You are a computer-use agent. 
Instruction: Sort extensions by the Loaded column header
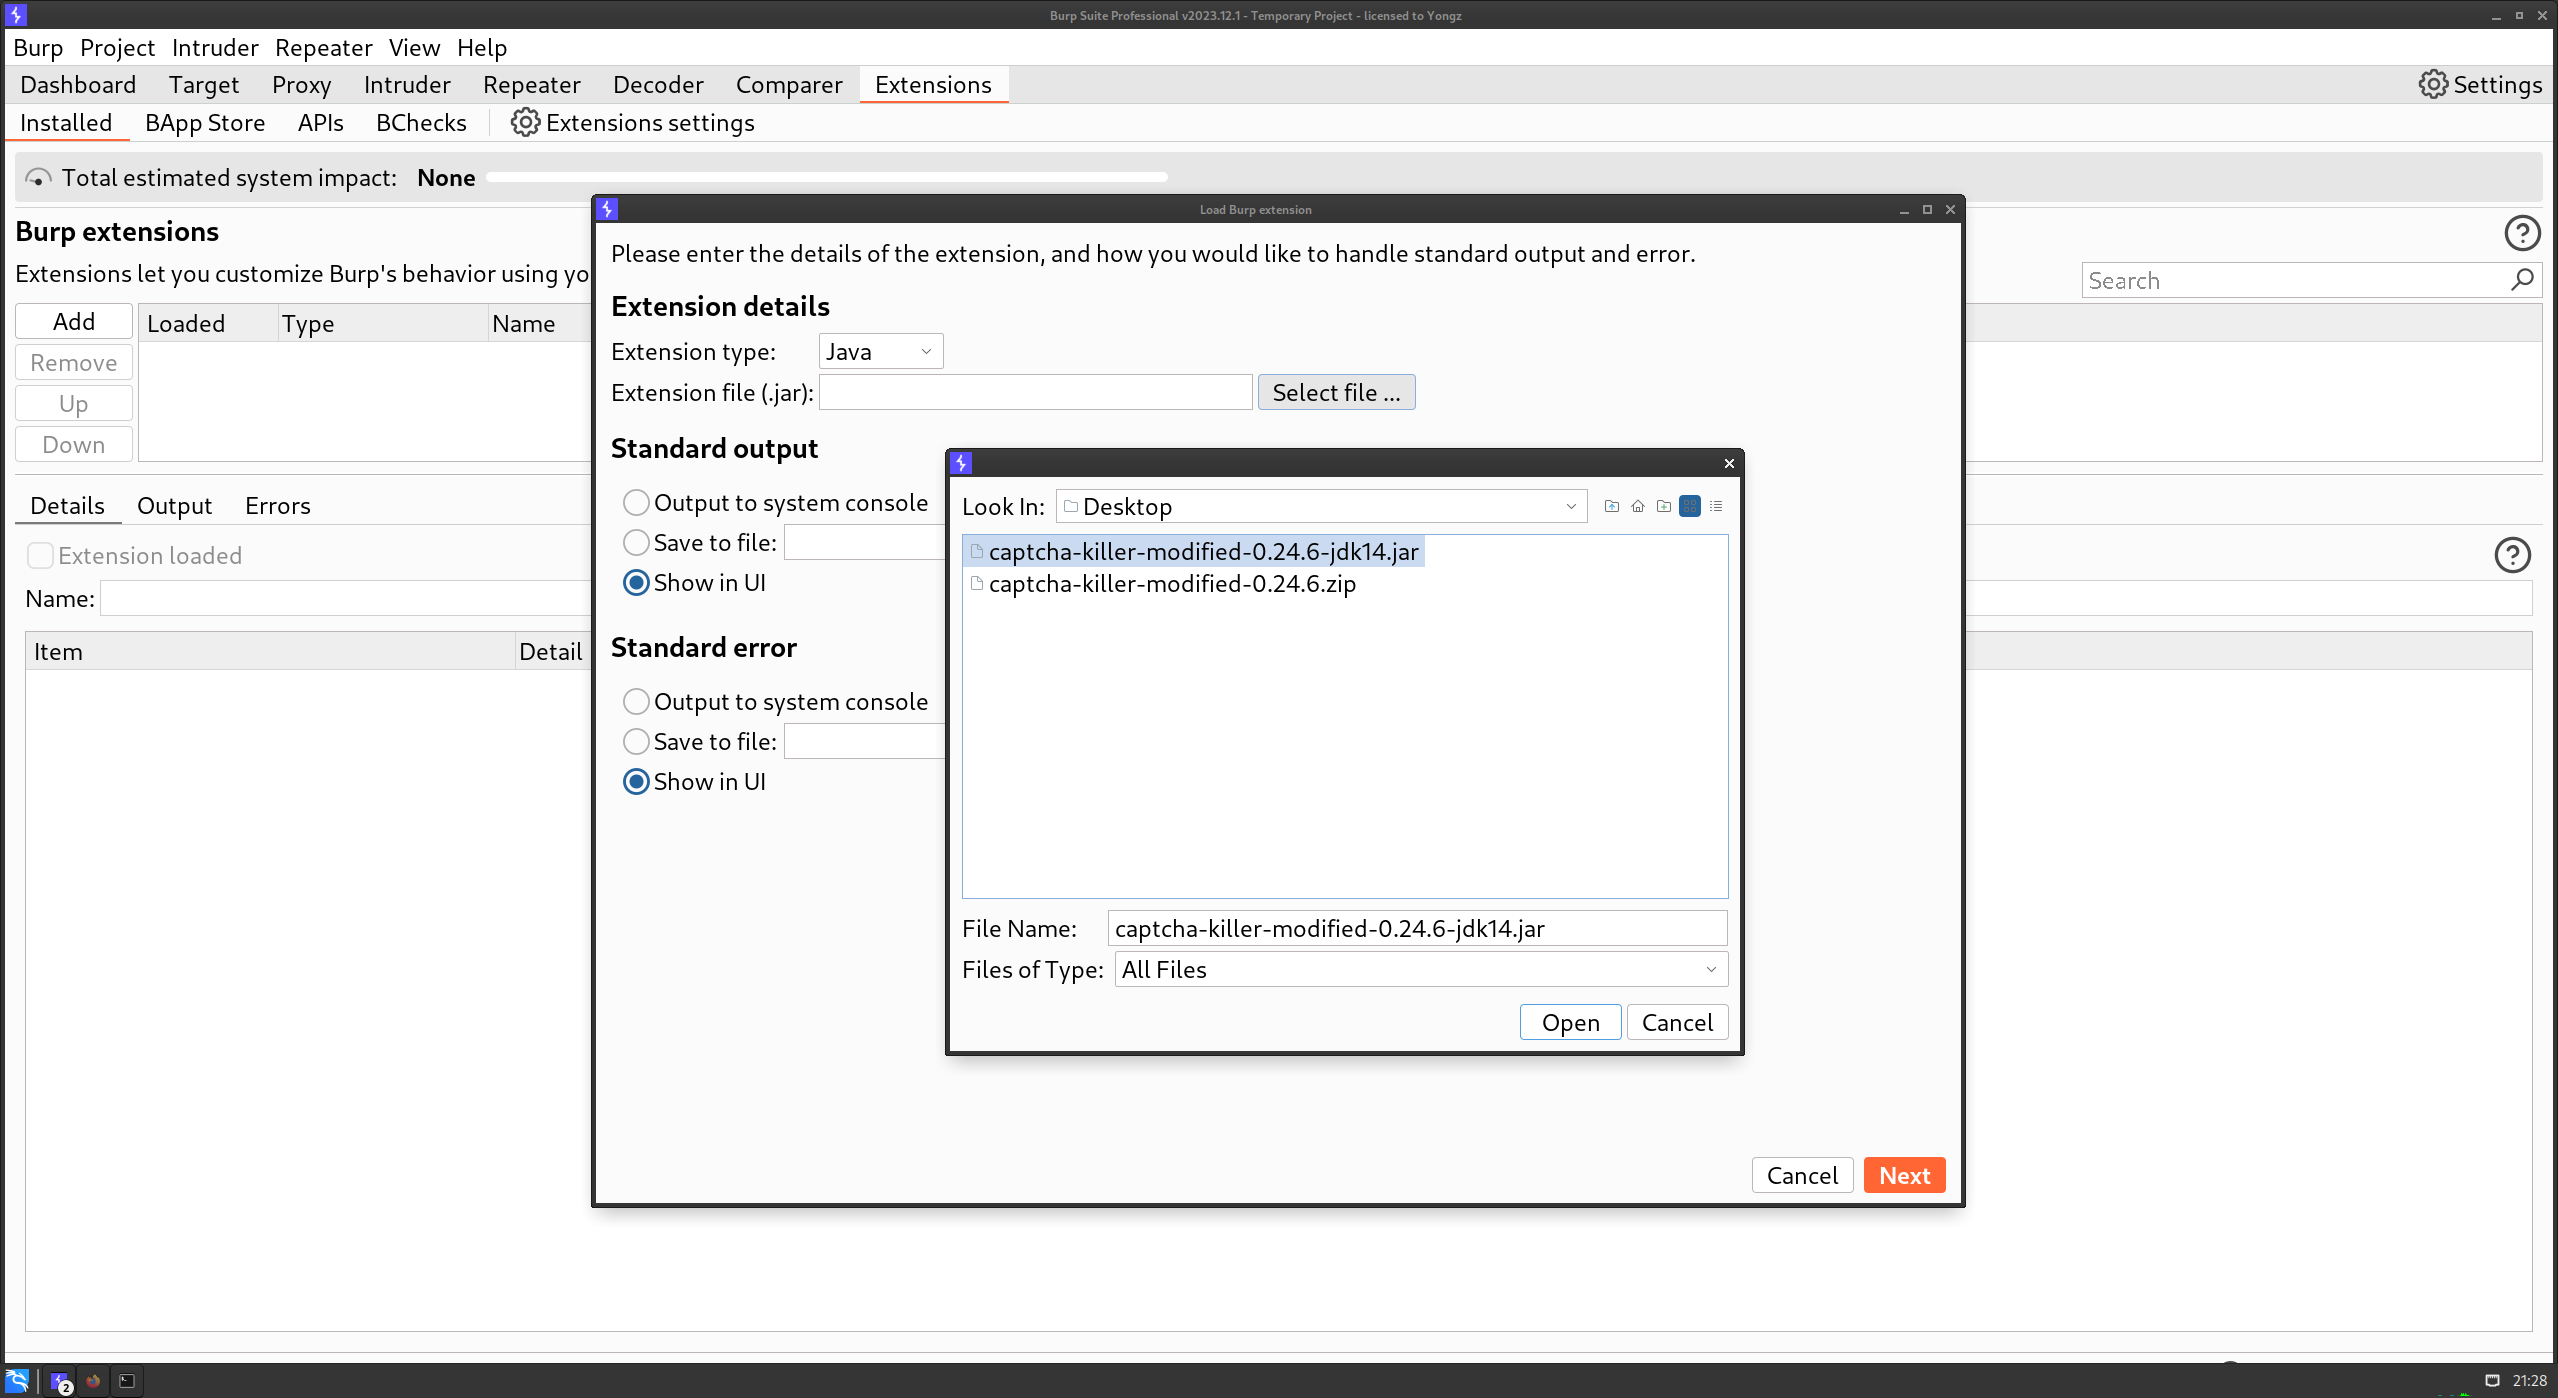(x=208, y=323)
